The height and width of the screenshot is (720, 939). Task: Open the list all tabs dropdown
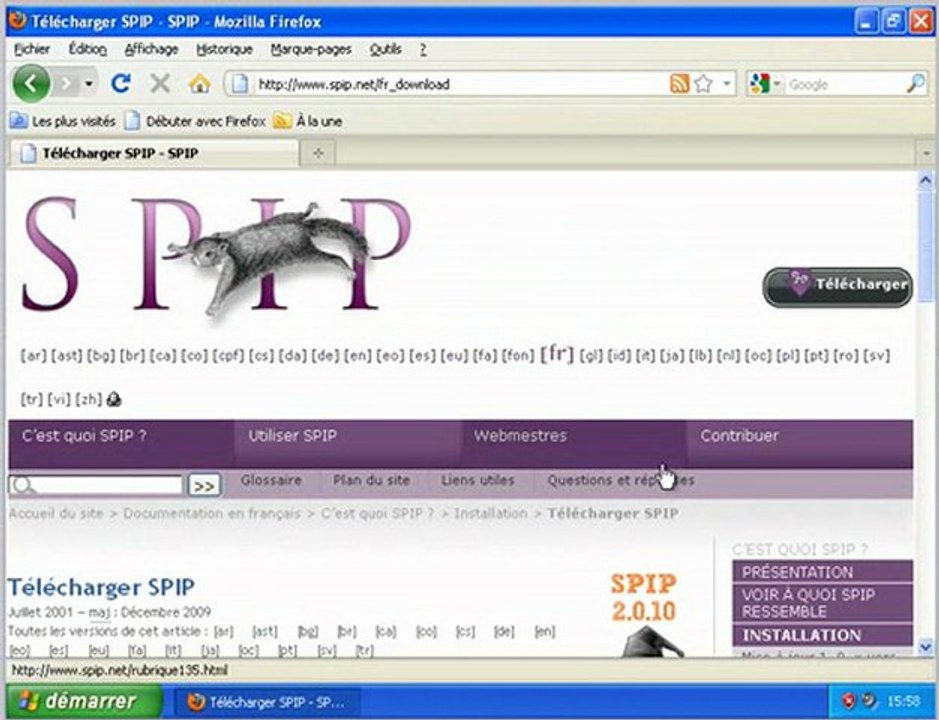click(x=926, y=153)
